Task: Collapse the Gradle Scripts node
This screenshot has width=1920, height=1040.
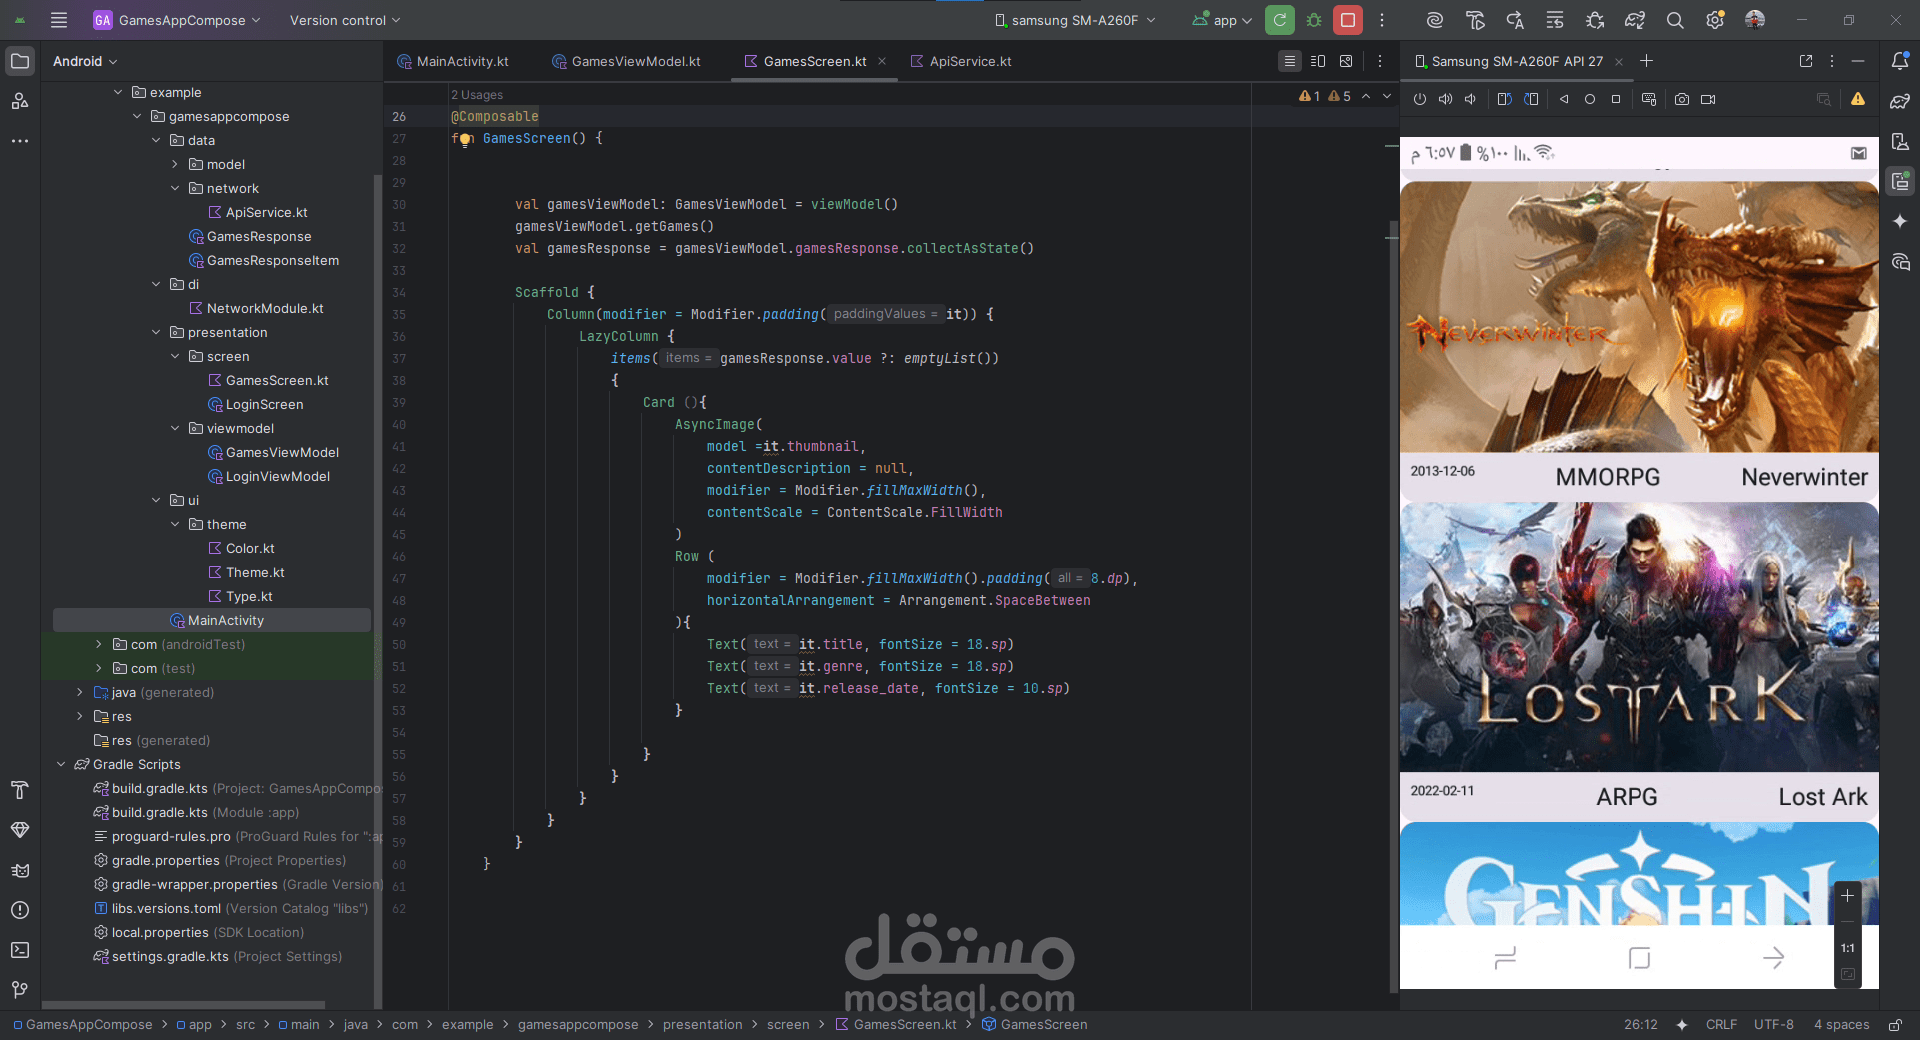Action: (x=61, y=764)
